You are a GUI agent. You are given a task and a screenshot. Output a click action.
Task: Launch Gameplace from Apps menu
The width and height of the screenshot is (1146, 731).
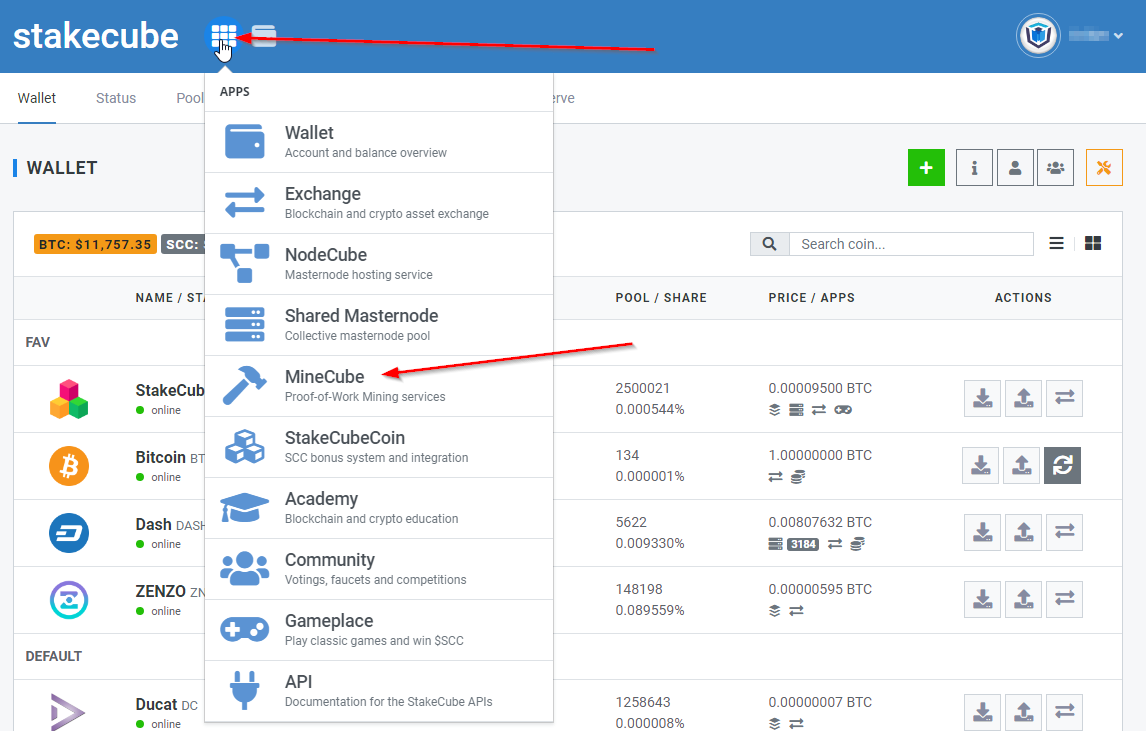tap(379, 630)
